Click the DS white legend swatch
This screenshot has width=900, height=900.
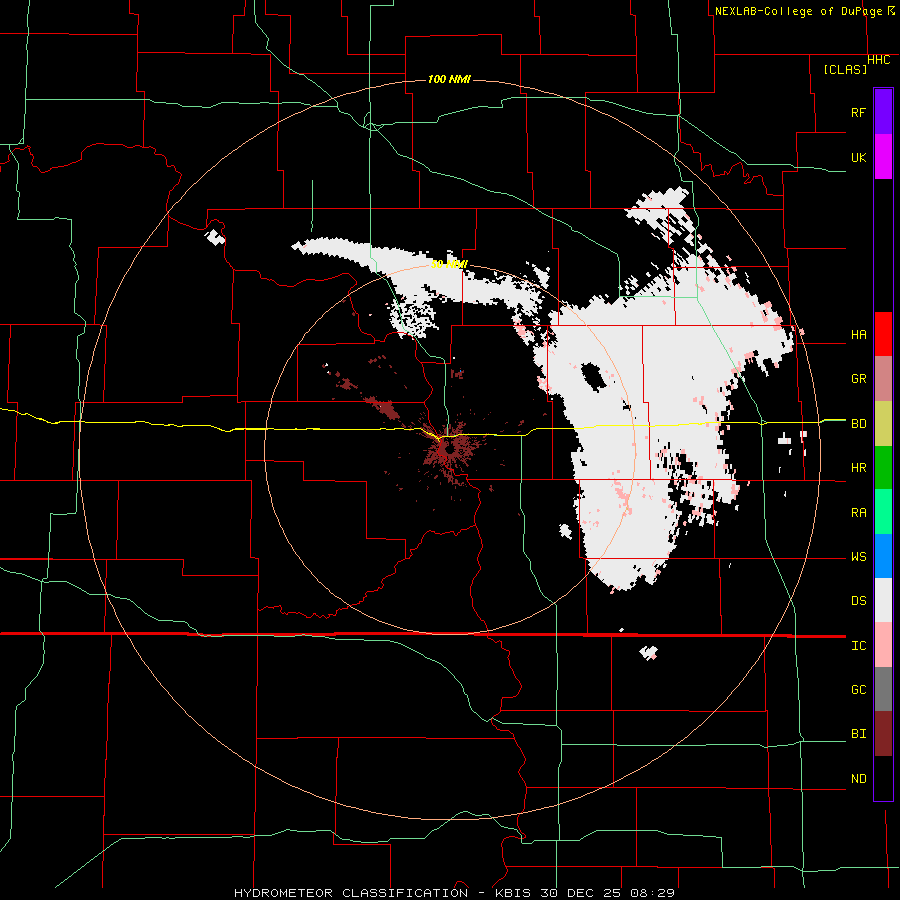coord(883,600)
